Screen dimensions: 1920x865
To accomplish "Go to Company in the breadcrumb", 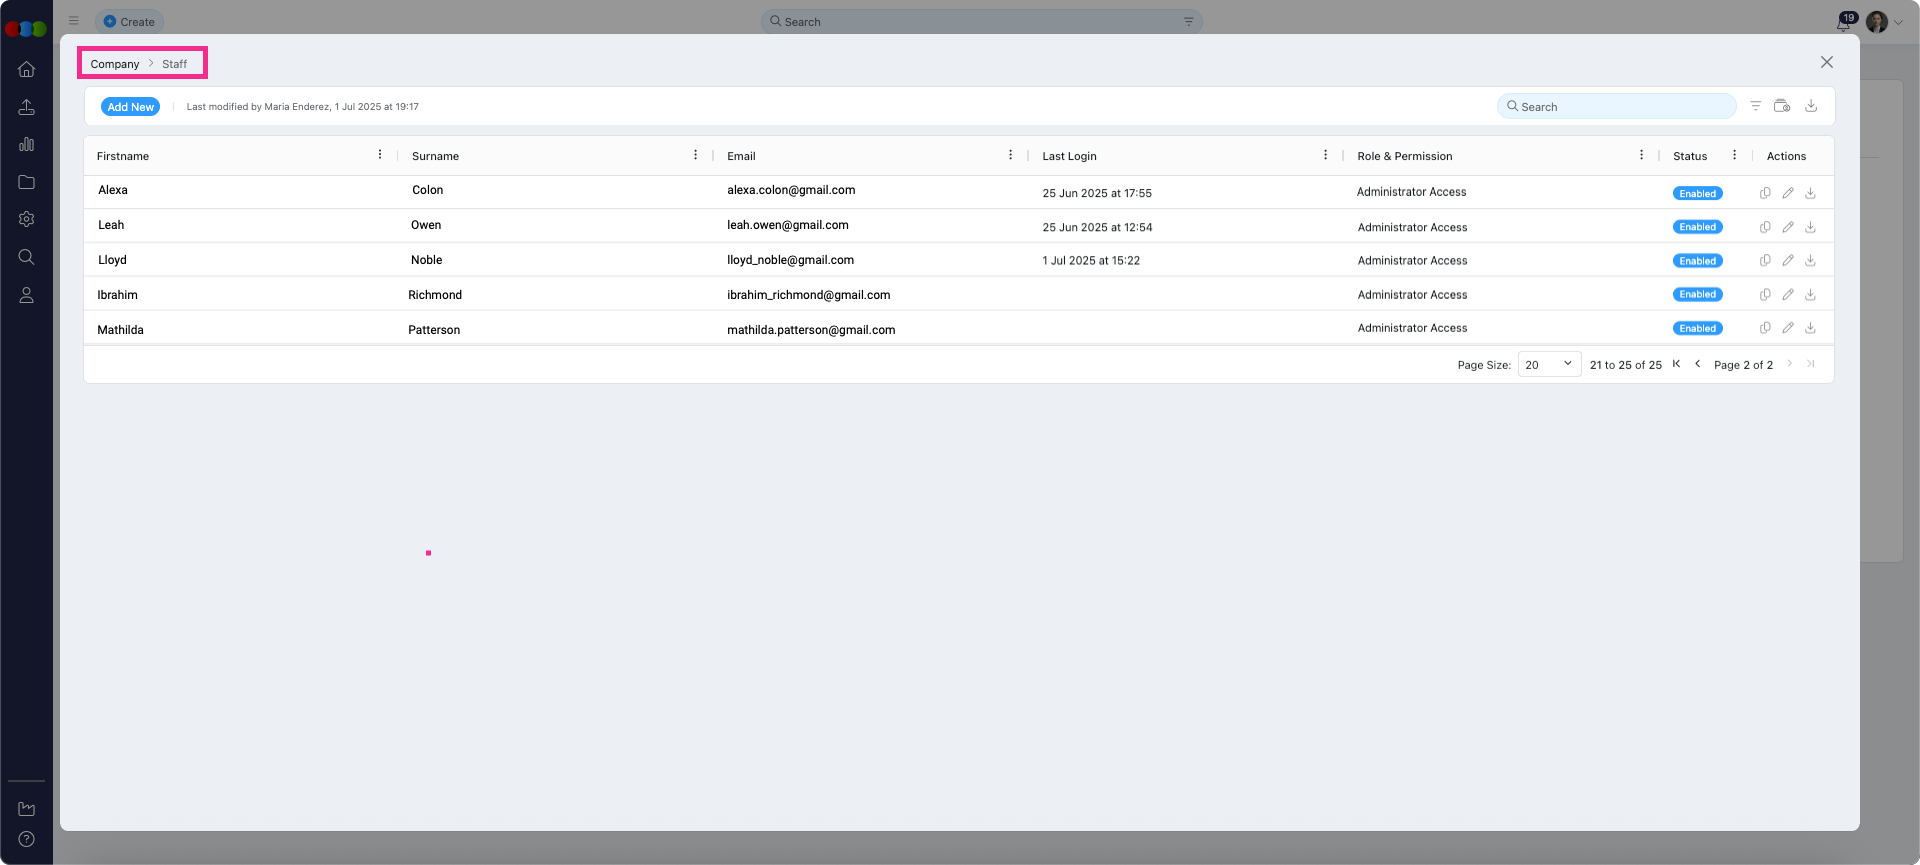I will tap(115, 64).
